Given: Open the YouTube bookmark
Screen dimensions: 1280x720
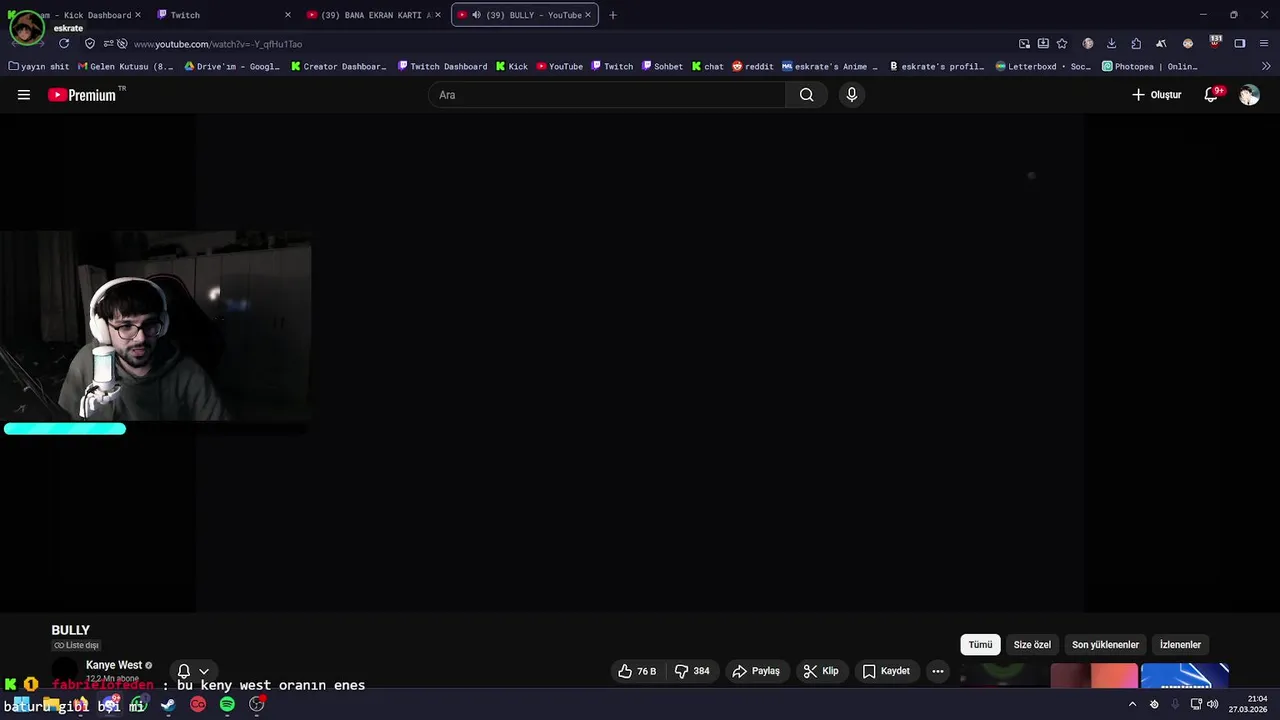Looking at the screenshot, I should coord(560,67).
